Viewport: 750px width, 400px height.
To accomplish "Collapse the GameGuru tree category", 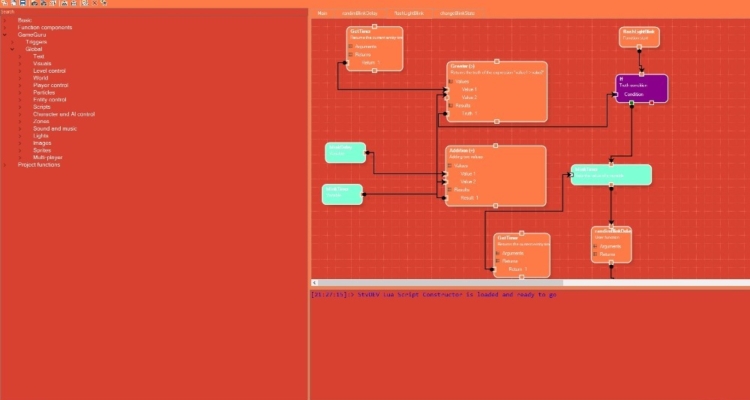I will point(4,34).
